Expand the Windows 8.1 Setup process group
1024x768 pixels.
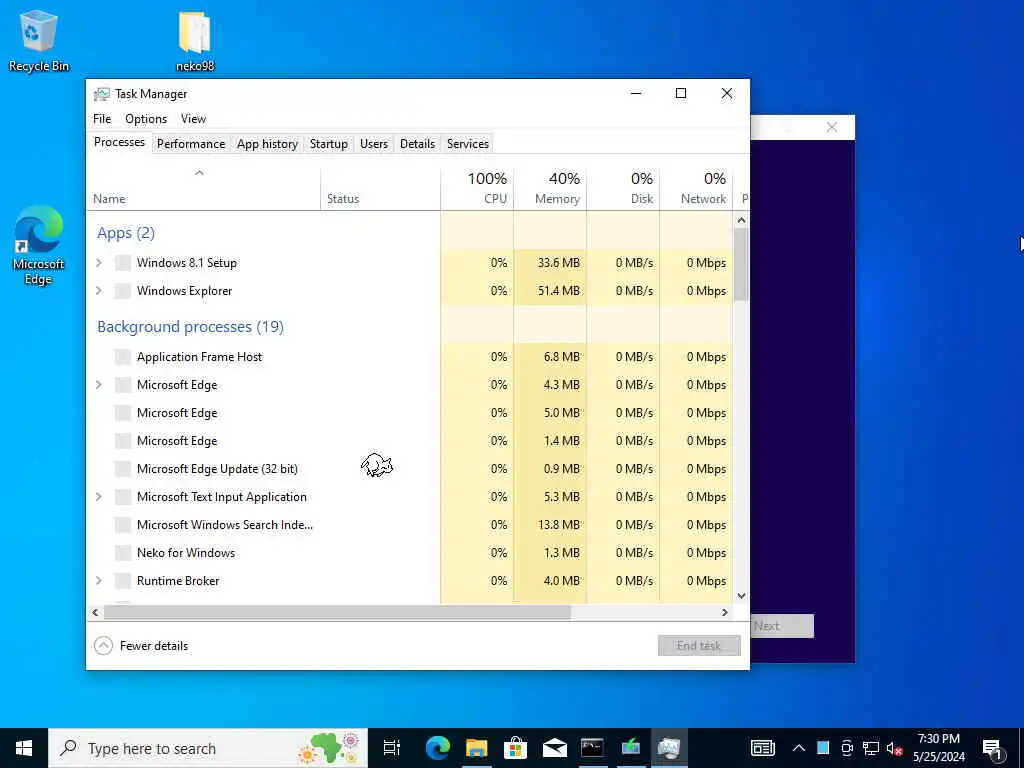tap(99, 263)
